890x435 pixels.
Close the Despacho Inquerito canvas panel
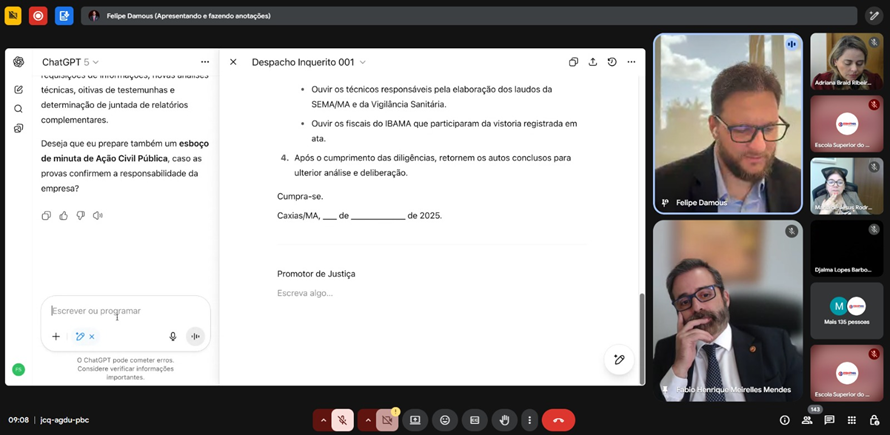click(233, 62)
